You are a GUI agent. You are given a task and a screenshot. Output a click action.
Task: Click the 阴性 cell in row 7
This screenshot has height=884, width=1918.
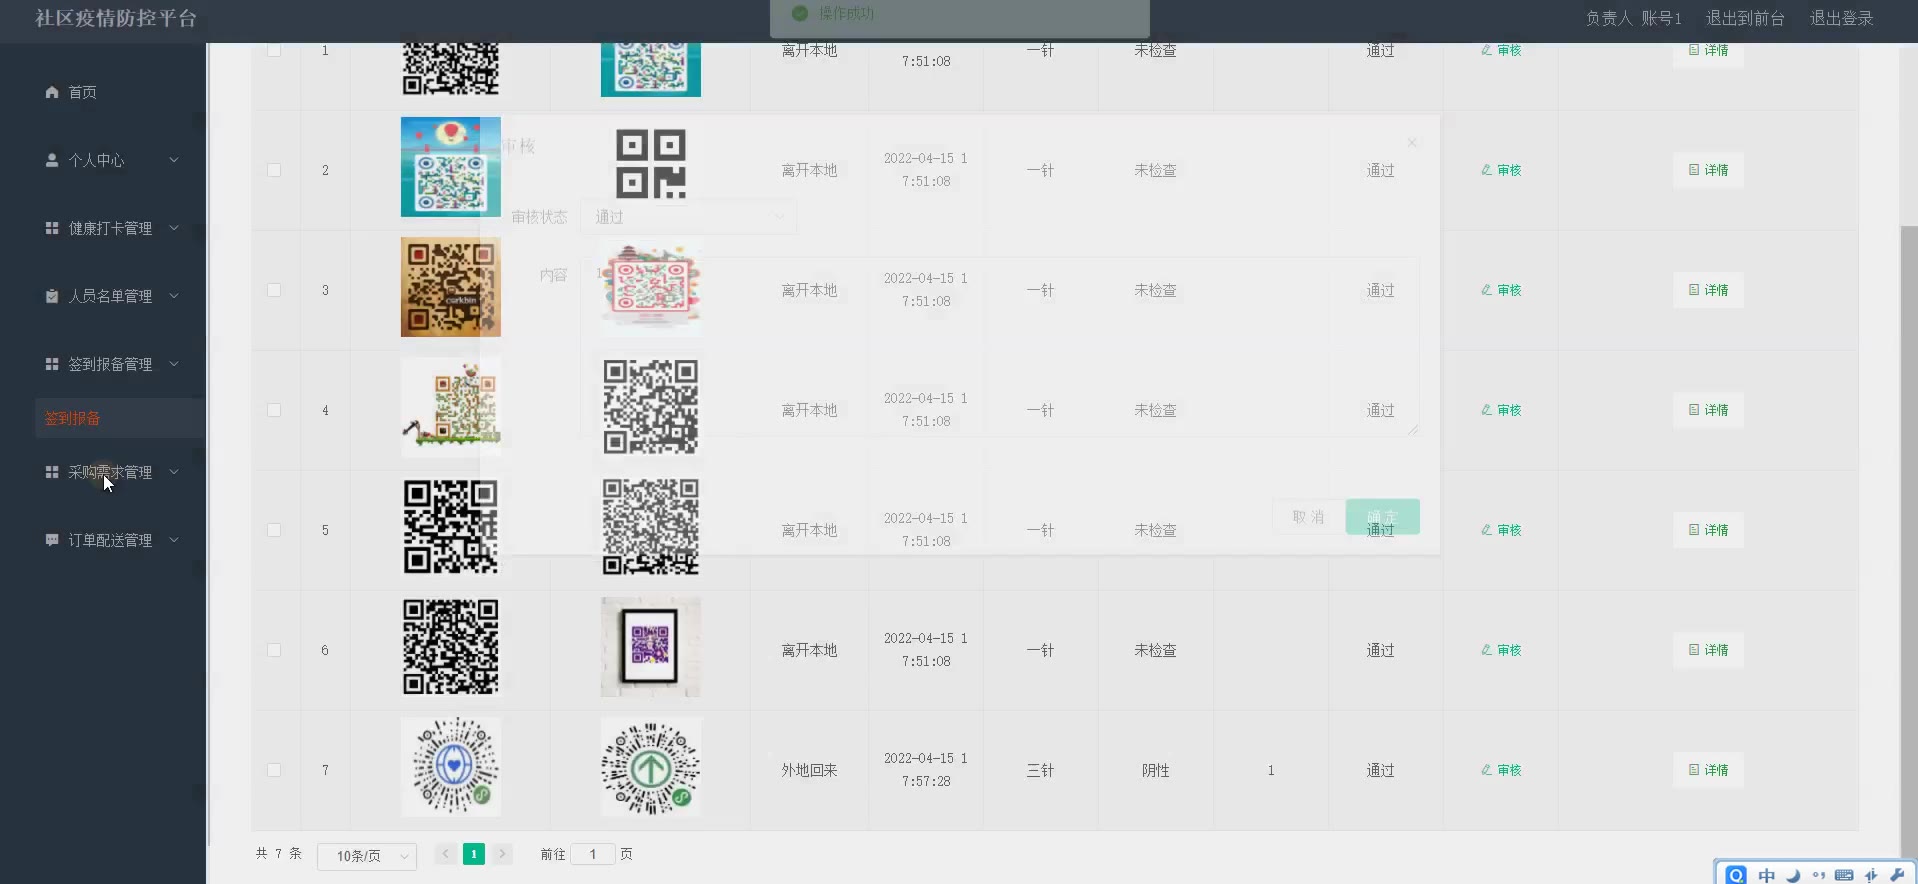point(1155,770)
